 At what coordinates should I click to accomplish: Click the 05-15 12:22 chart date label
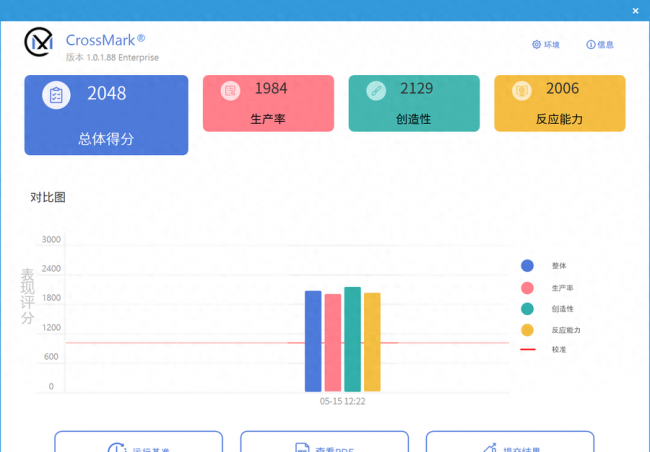(342, 401)
